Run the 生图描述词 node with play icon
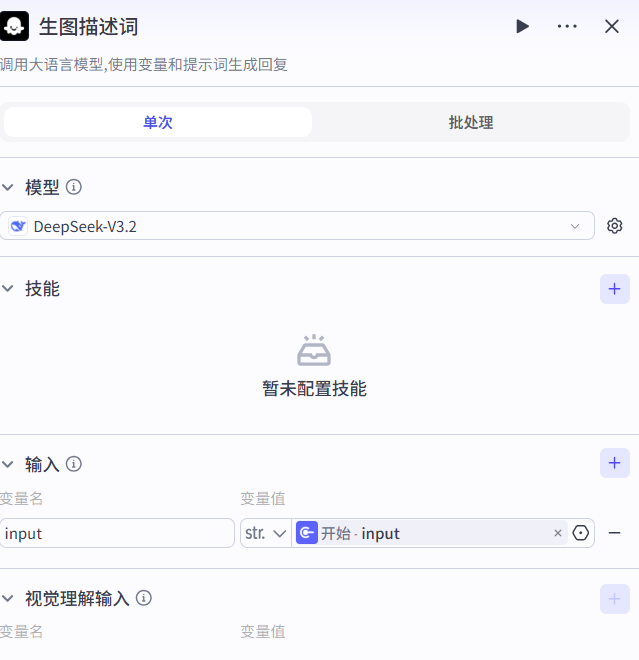Viewport: 639px width, 660px height. pyautogui.click(x=522, y=27)
